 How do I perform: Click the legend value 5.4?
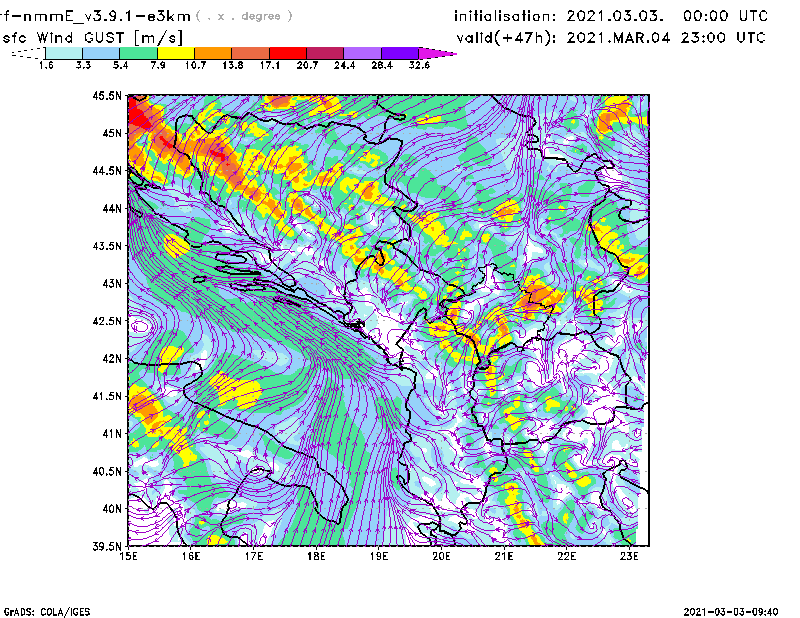[120, 65]
